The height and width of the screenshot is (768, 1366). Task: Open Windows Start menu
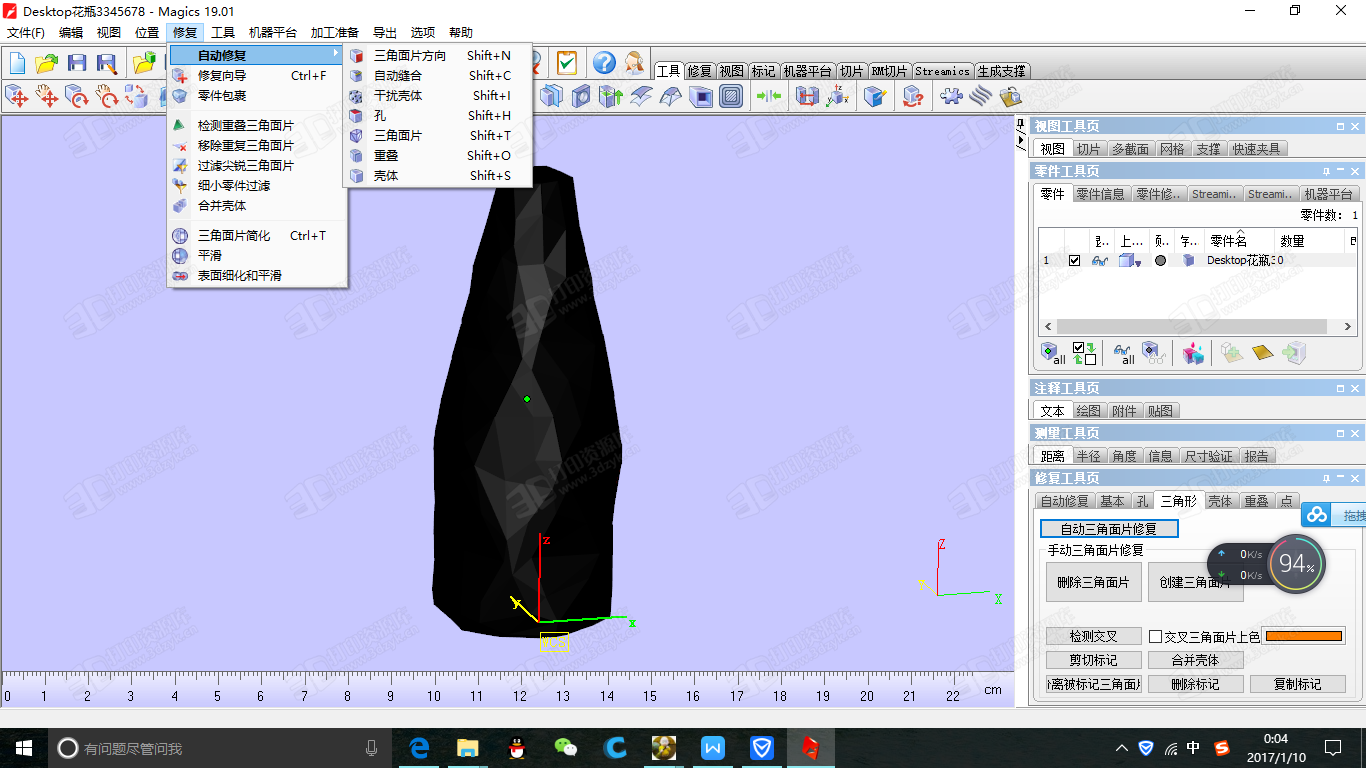(x=23, y=747)
